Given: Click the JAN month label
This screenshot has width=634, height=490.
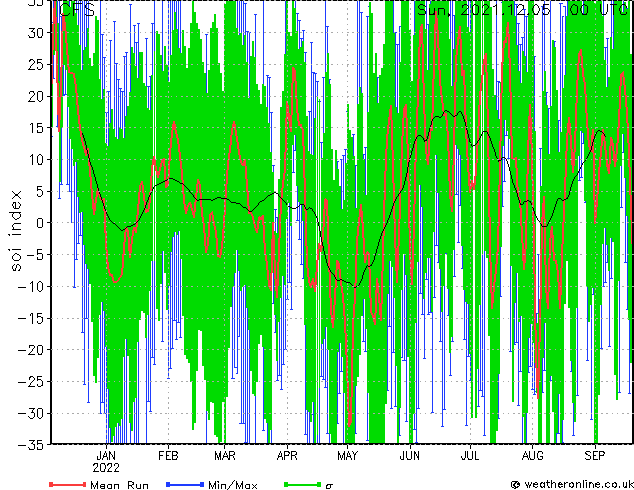Looking at the screenshot, I should [x=106, y=456].
